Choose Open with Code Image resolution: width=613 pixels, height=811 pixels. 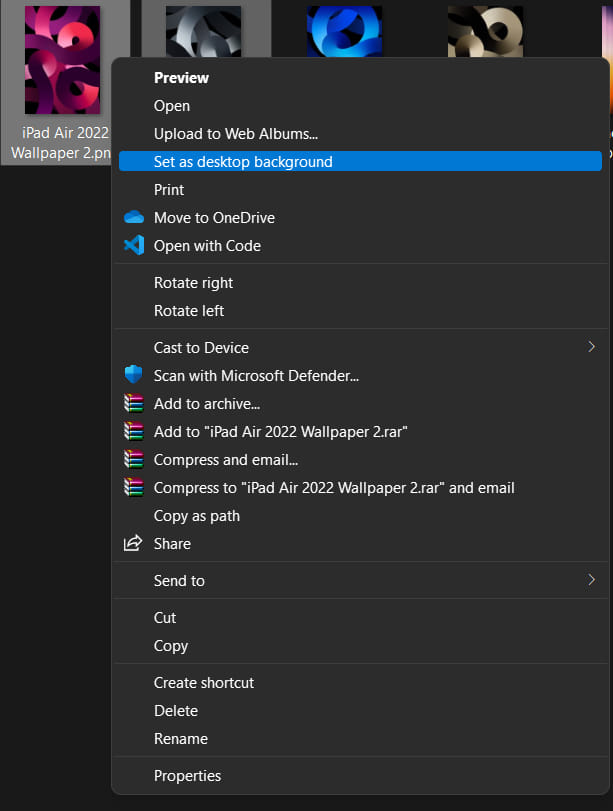pos(360,246)
